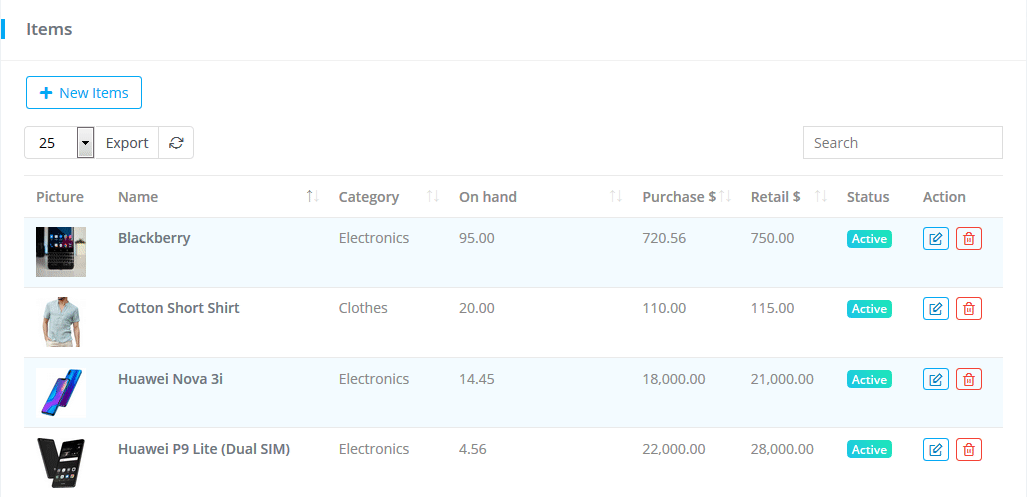Delete the Huawei Nova 3i item
1027x497 pixels.
(968, 380)
